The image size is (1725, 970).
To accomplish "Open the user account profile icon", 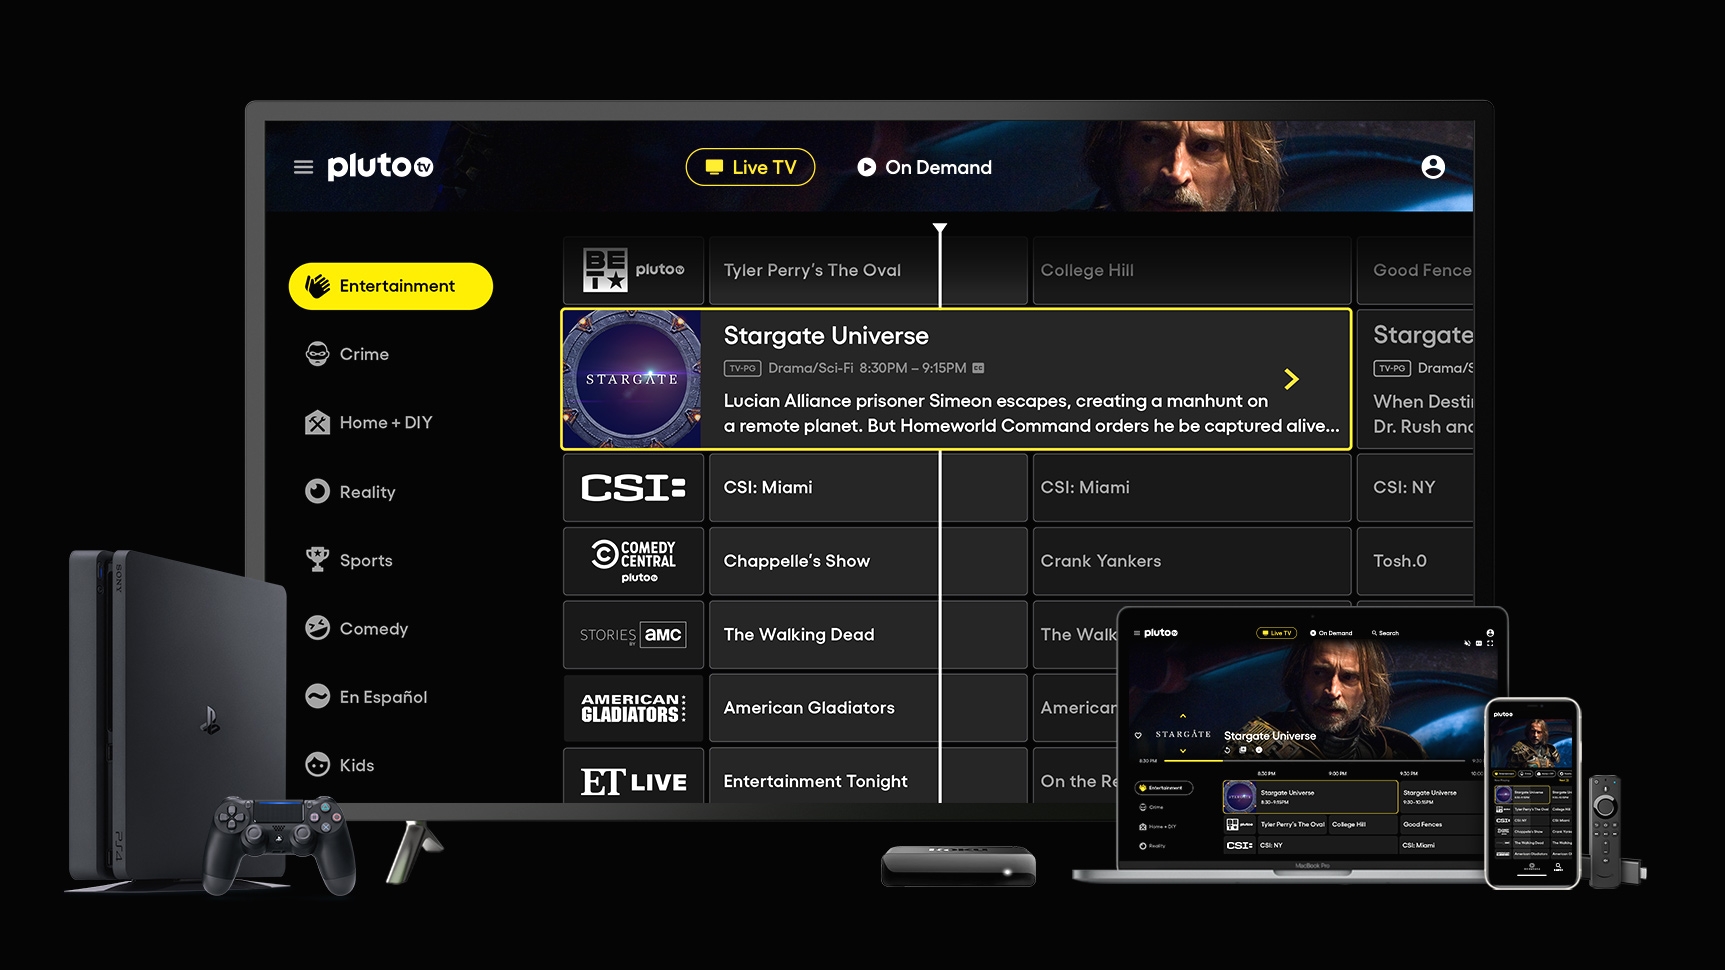I will [x=1433, y=167].
